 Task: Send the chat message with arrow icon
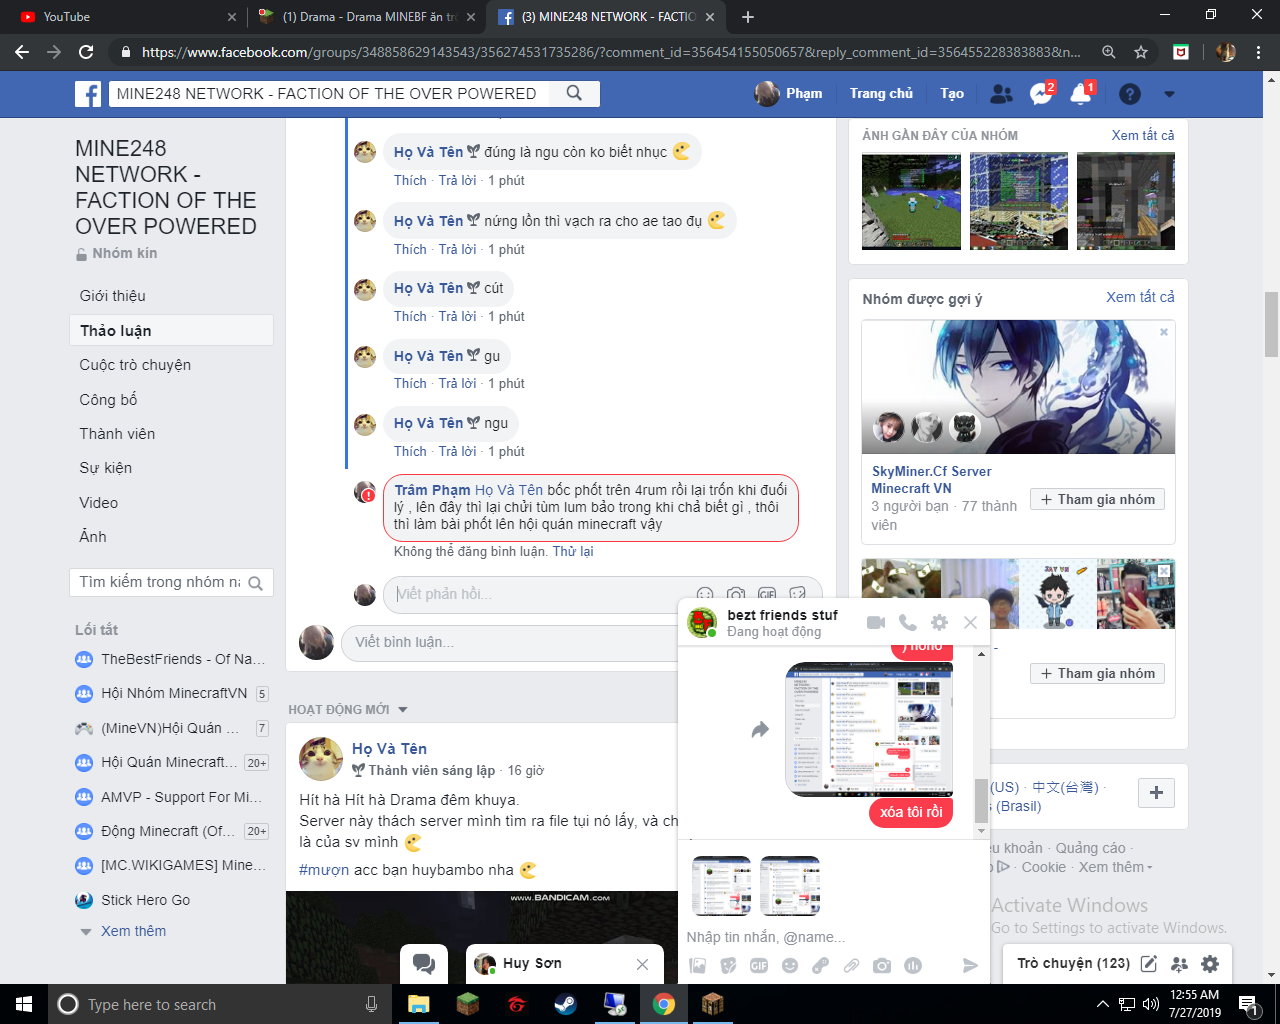(970, 965)
